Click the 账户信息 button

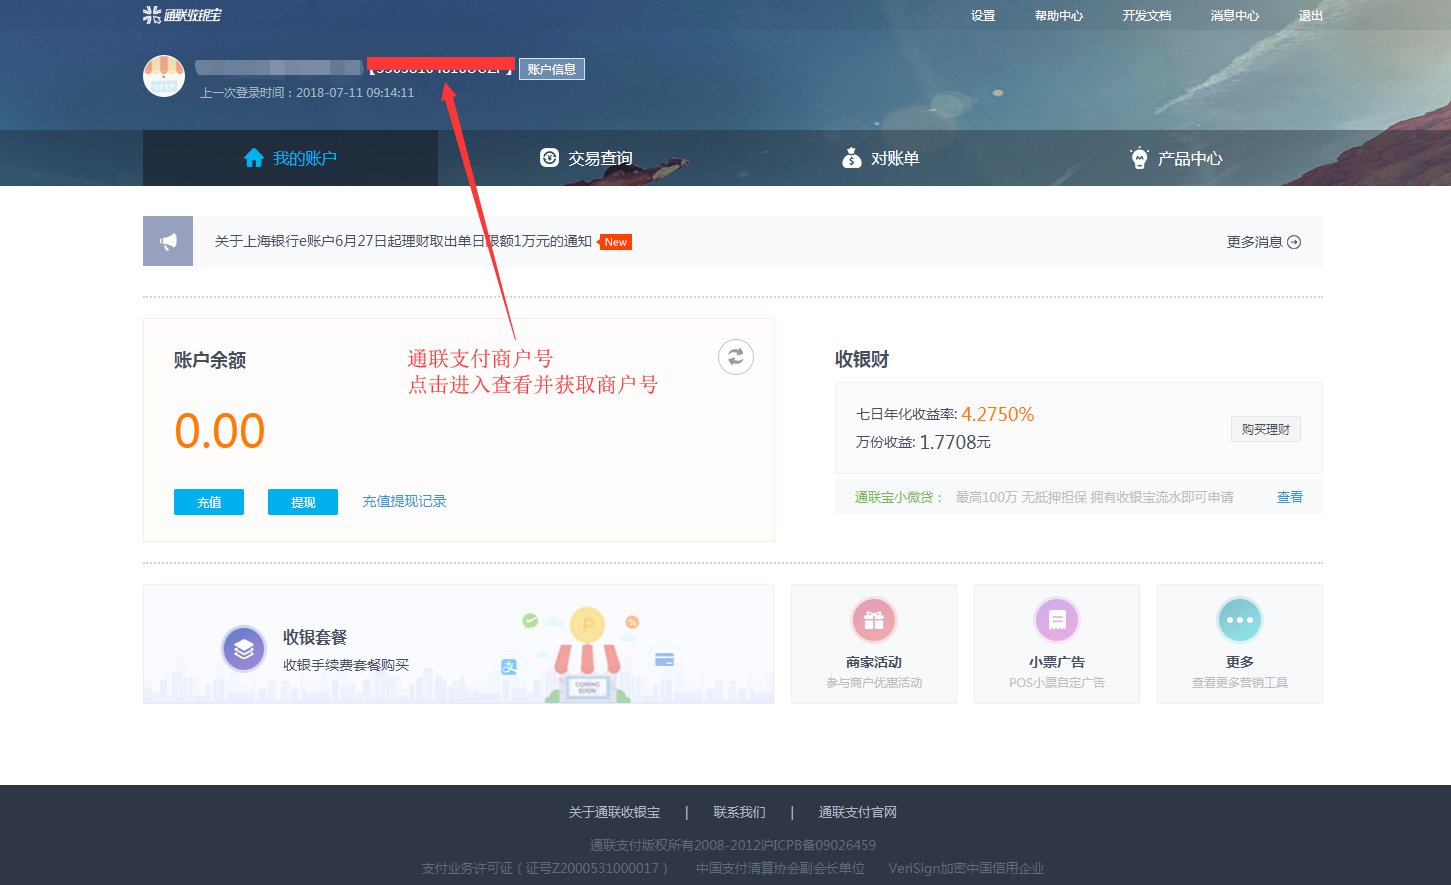pos(552,69)
